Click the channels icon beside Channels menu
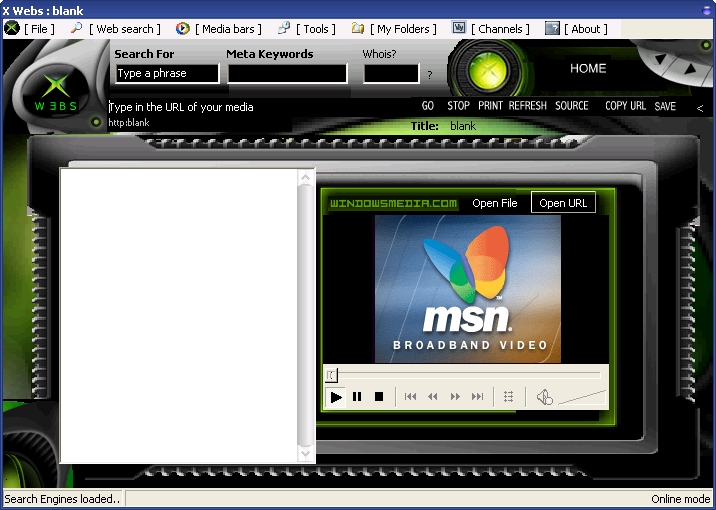Screen dimensions: 716x510 coord(459,28)
